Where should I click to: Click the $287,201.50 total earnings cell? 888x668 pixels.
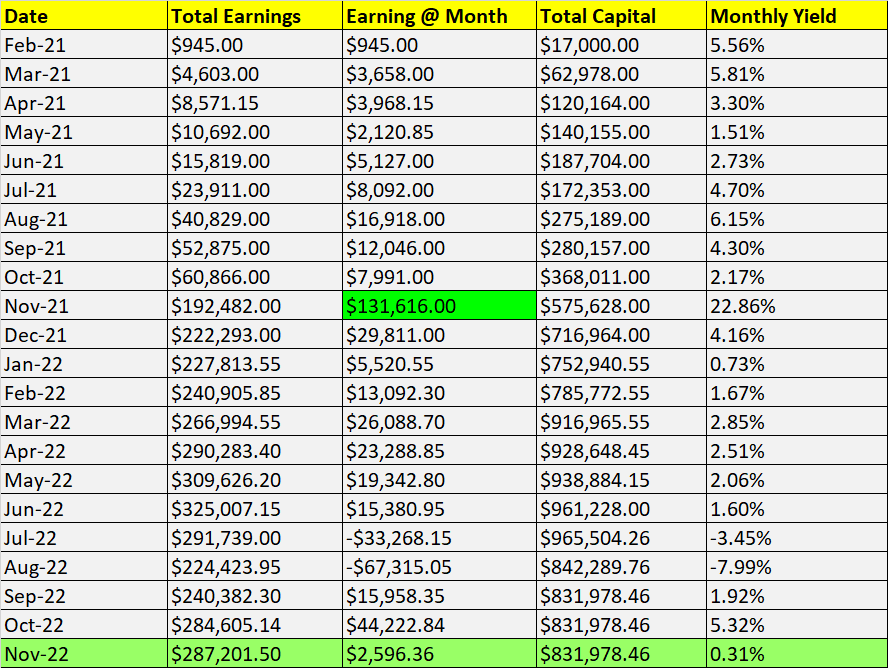click(x=254, y=654)
